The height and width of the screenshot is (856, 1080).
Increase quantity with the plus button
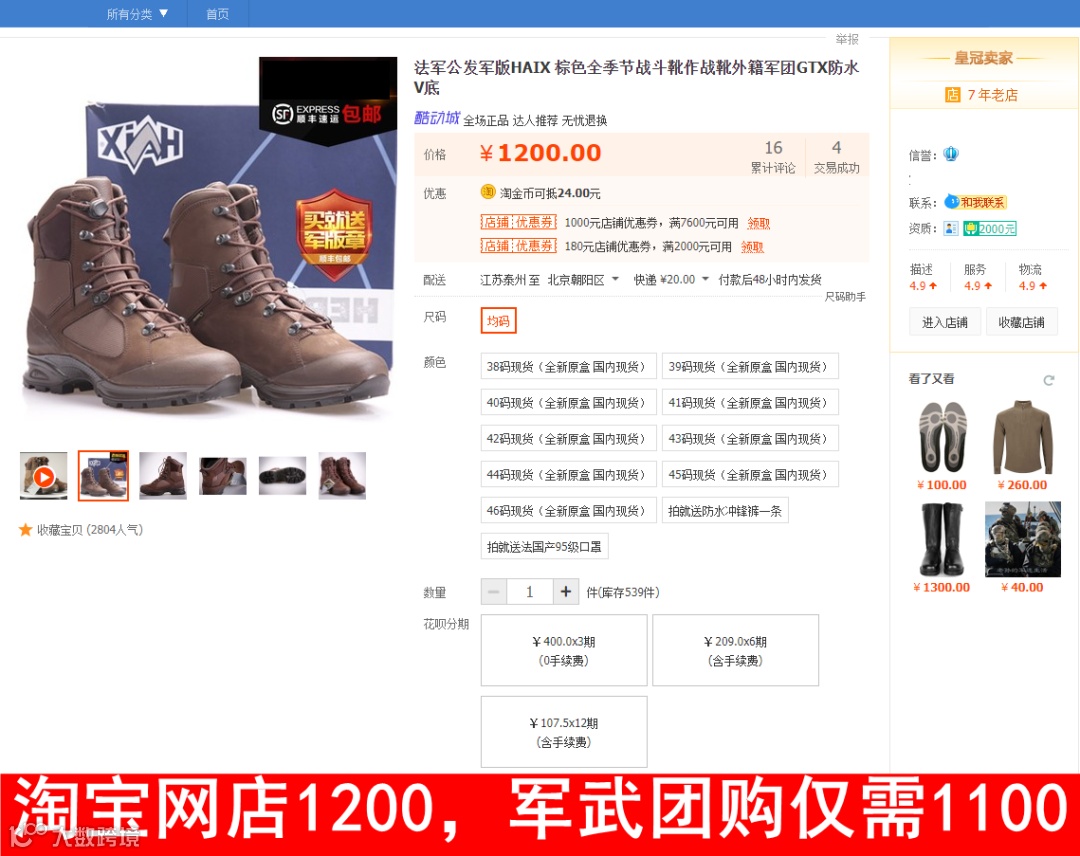pos(565,592)
